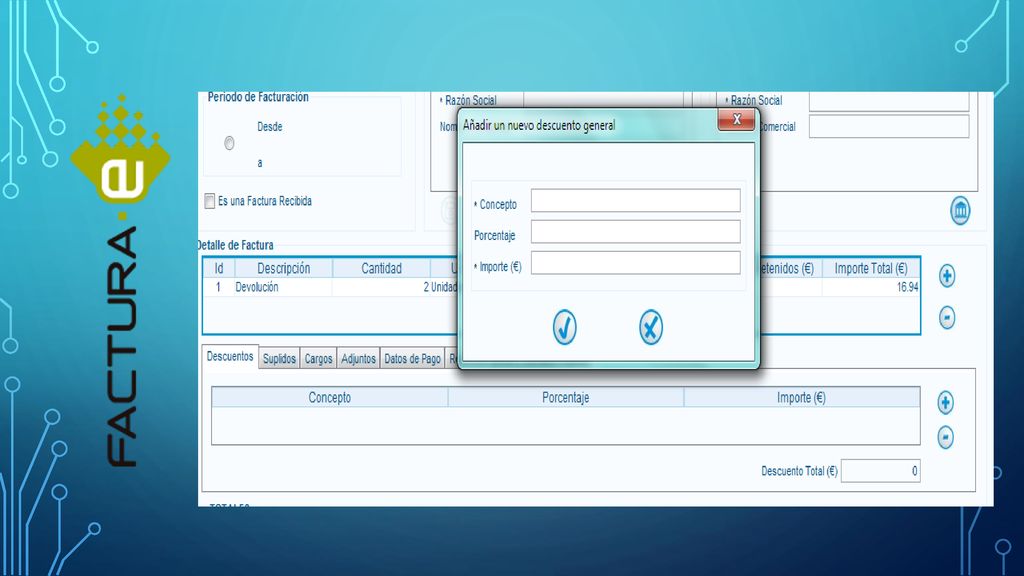Click the Descuento Total (€) field
This screenshot has width=1024, height=576.
880,471
